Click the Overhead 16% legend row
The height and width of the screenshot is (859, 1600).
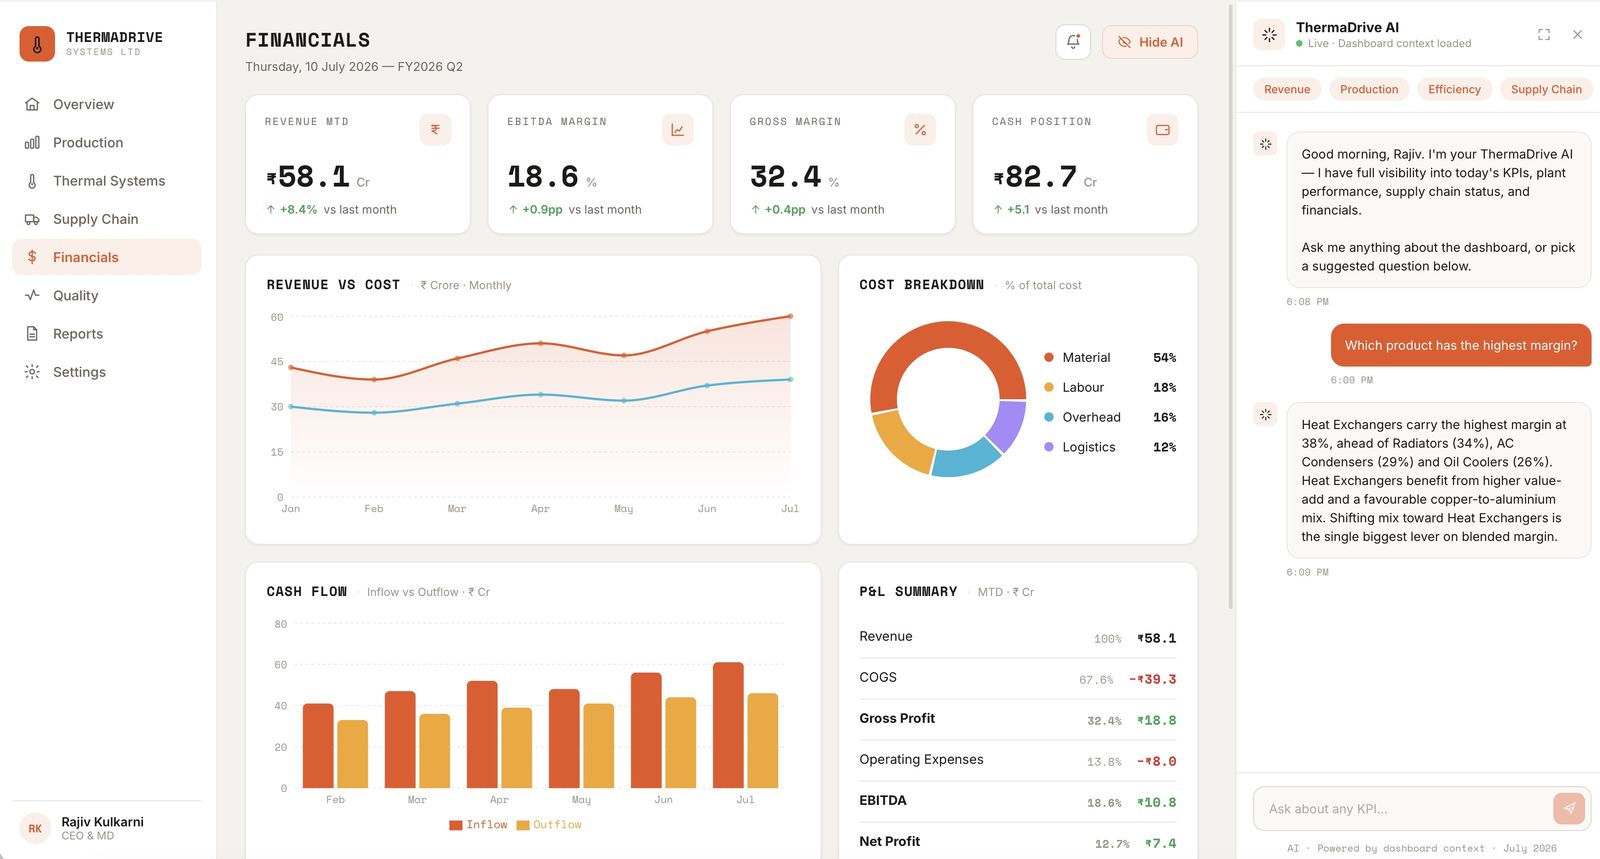[1110, 417]
